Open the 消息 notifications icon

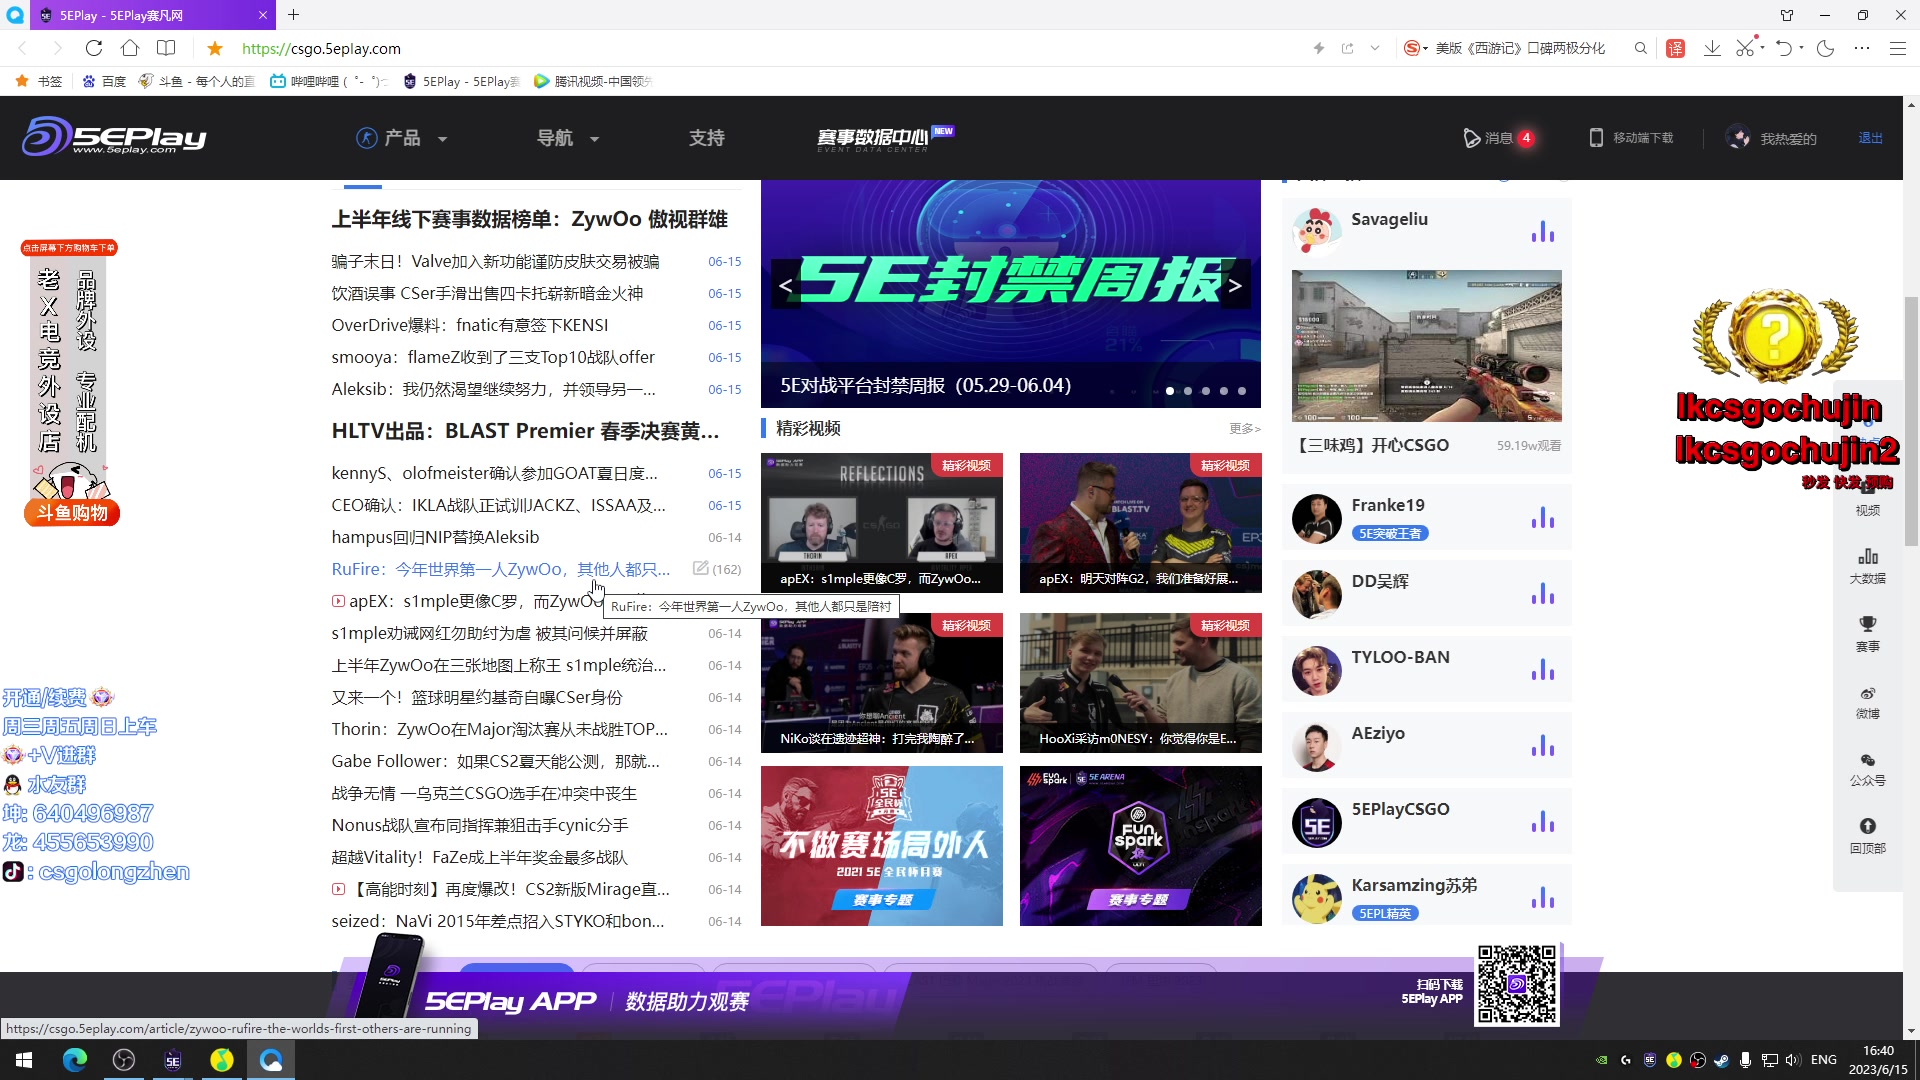pos(1471,138)
